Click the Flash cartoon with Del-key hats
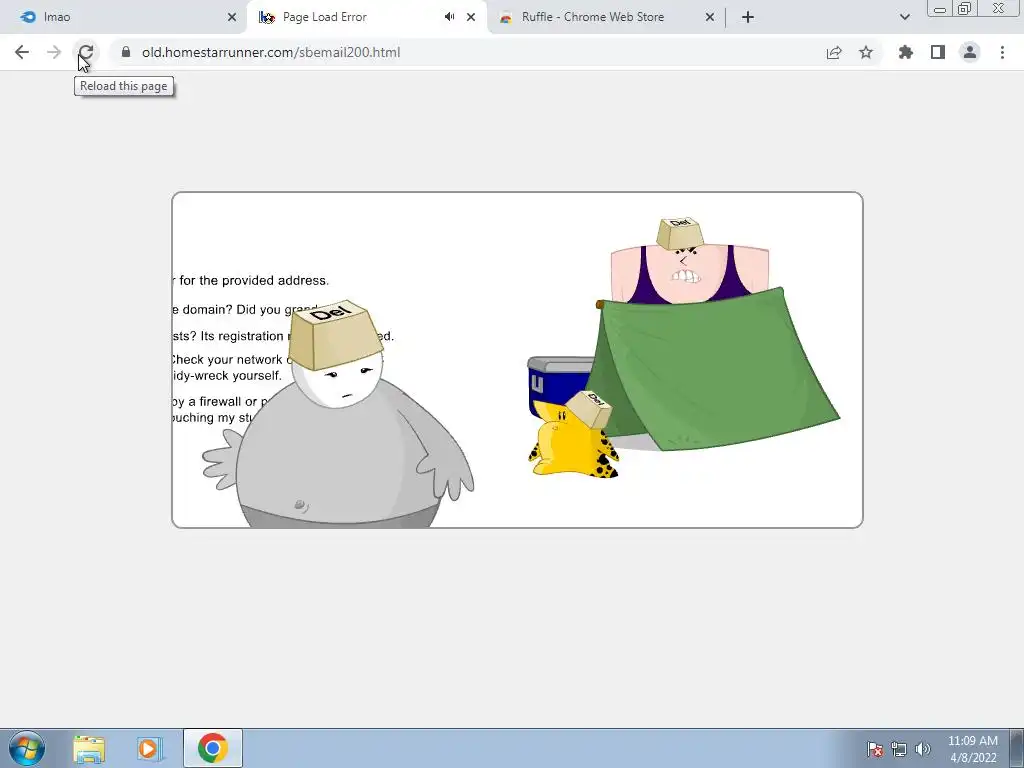Image resolution: width=1024 pixels, height=768 pixels. click(517, 360)
